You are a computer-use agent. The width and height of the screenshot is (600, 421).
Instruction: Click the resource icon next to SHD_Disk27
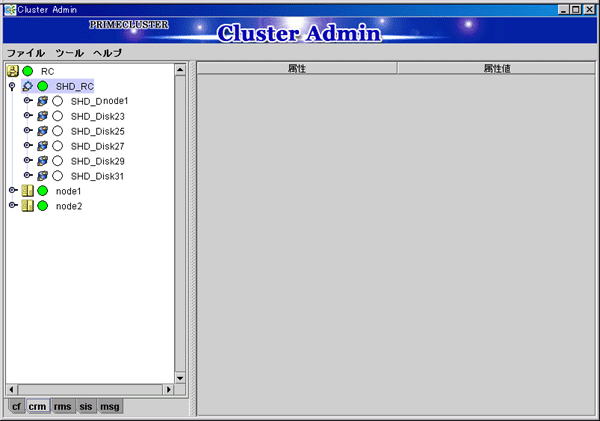[x=42, y=146]
